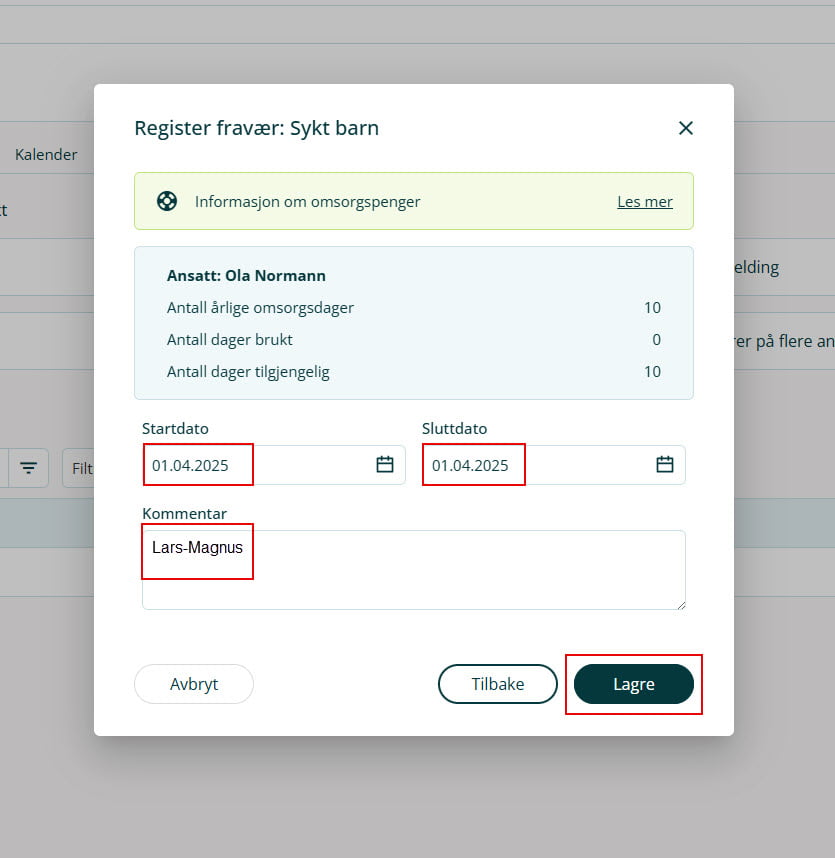
Task: Save the absence with Lagre
Action: click(633, 684)
